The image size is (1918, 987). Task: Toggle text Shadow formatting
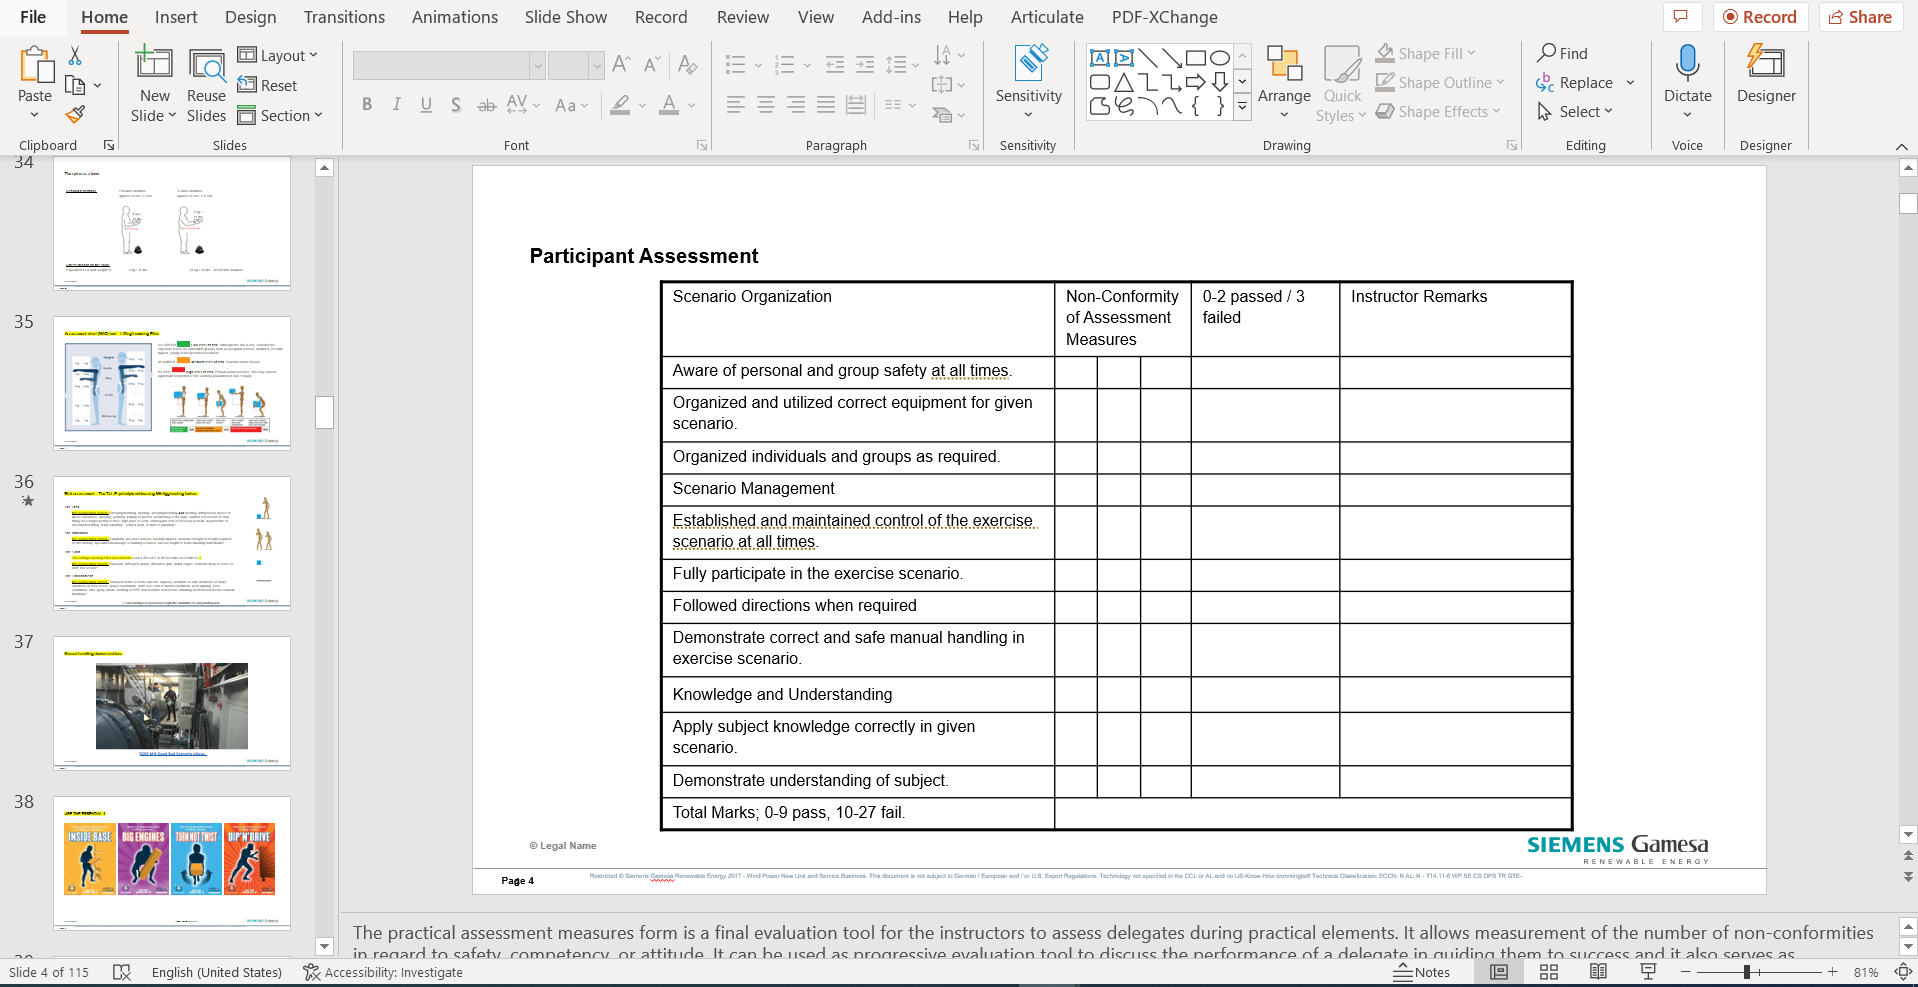click(456, 105)
